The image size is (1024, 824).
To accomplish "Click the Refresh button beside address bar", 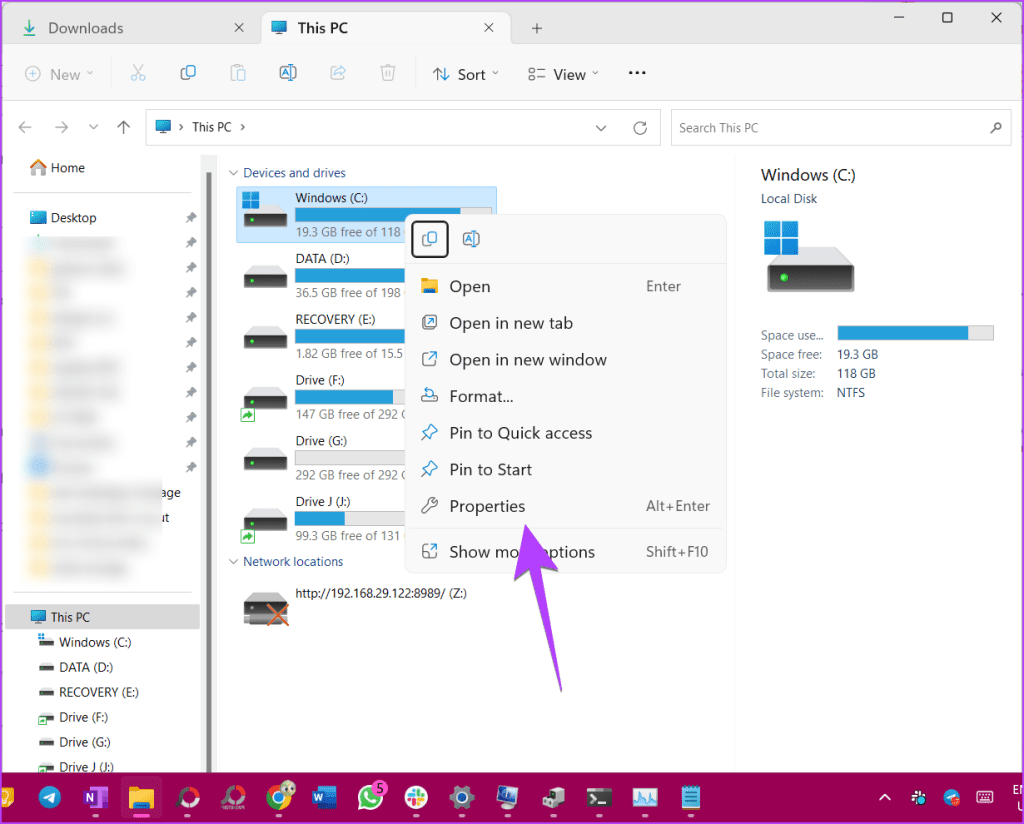I will pos(640,128).
